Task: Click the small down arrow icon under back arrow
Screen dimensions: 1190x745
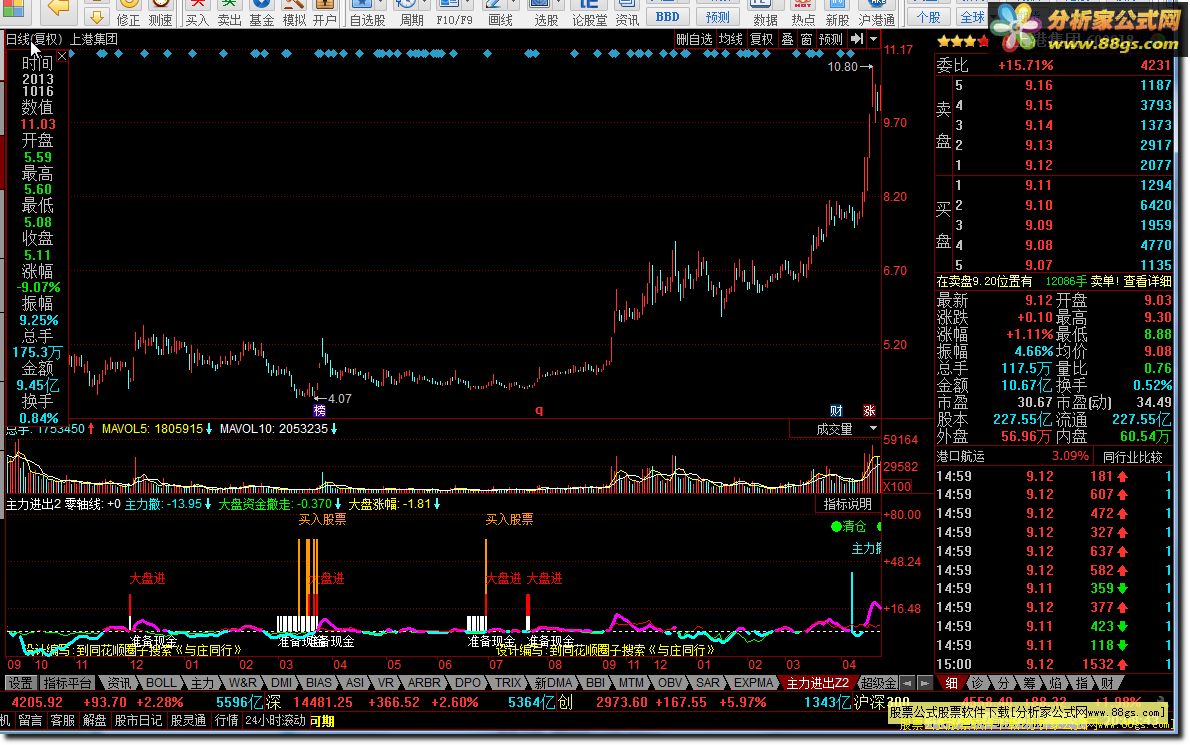Action: coord(96,16)
